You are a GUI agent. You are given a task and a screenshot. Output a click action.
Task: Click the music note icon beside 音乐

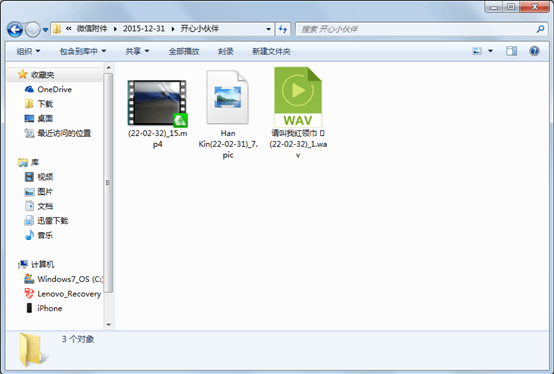[x=29, y=235]
